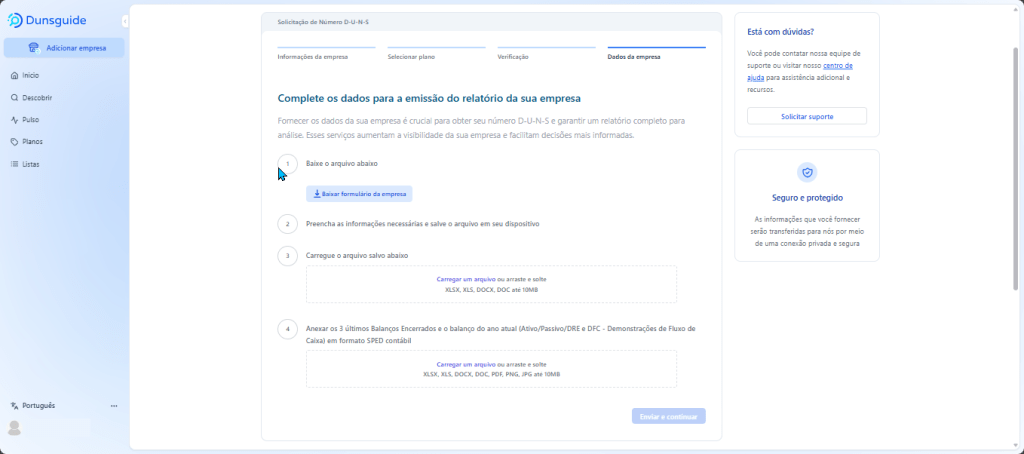Open Descobrir via the search icon
This screenshot has height=454, width=1024.
click(x=14, y=98)
